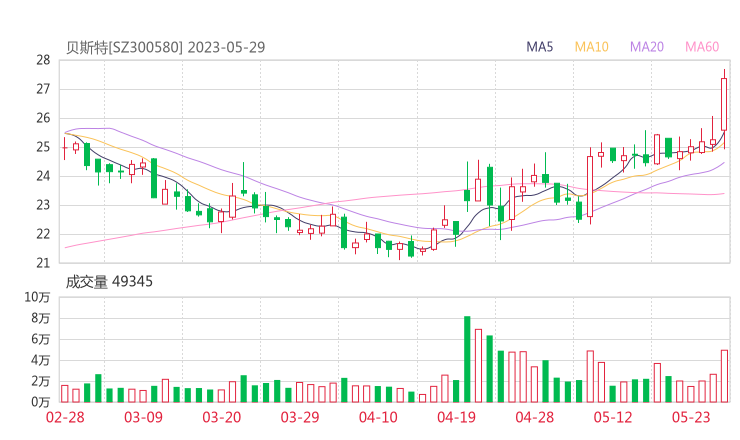Click the price axis label 25
Image resolution: width=740 pixels, height=440 pixels.
pos(43,147)
